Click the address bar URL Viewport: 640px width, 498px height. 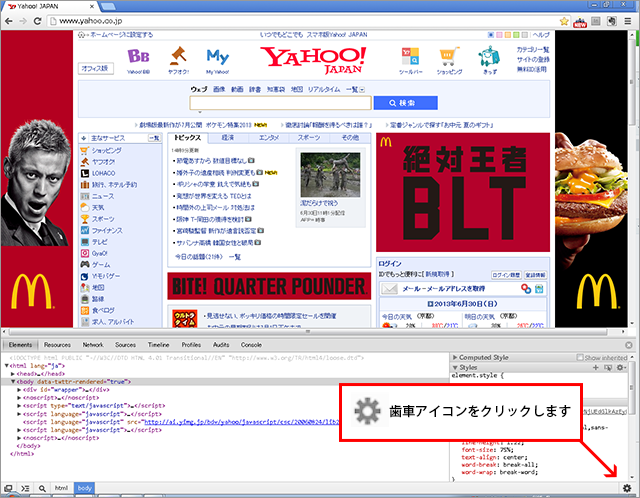(91, 21)
